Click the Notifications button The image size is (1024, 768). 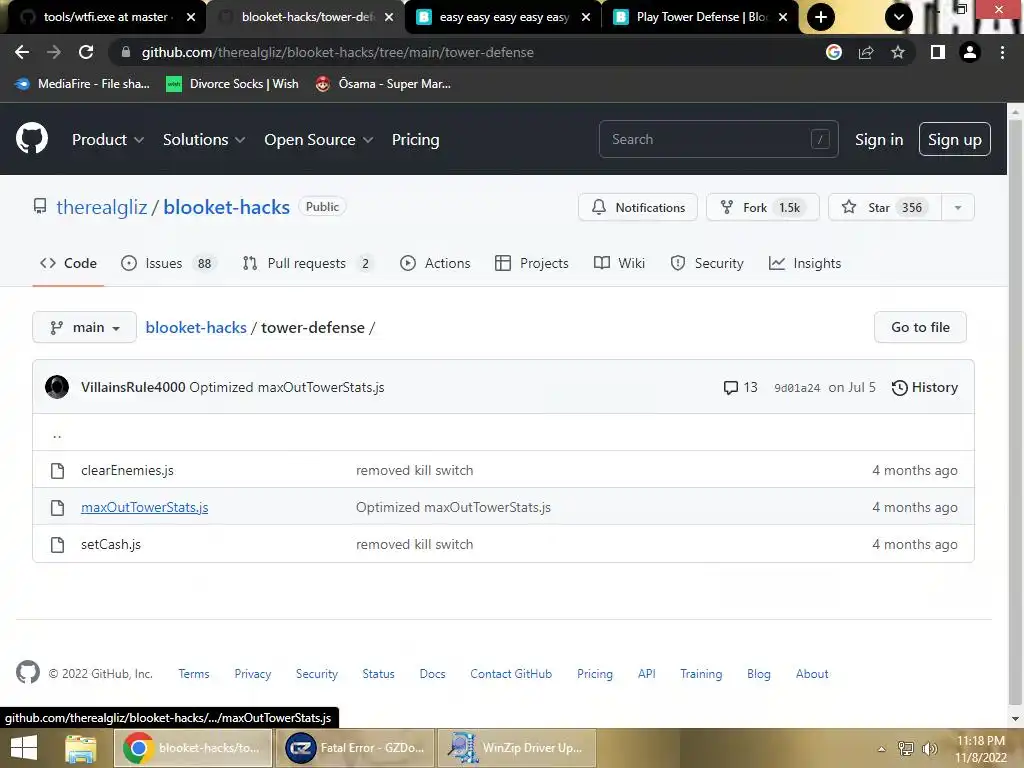[637, 208]
